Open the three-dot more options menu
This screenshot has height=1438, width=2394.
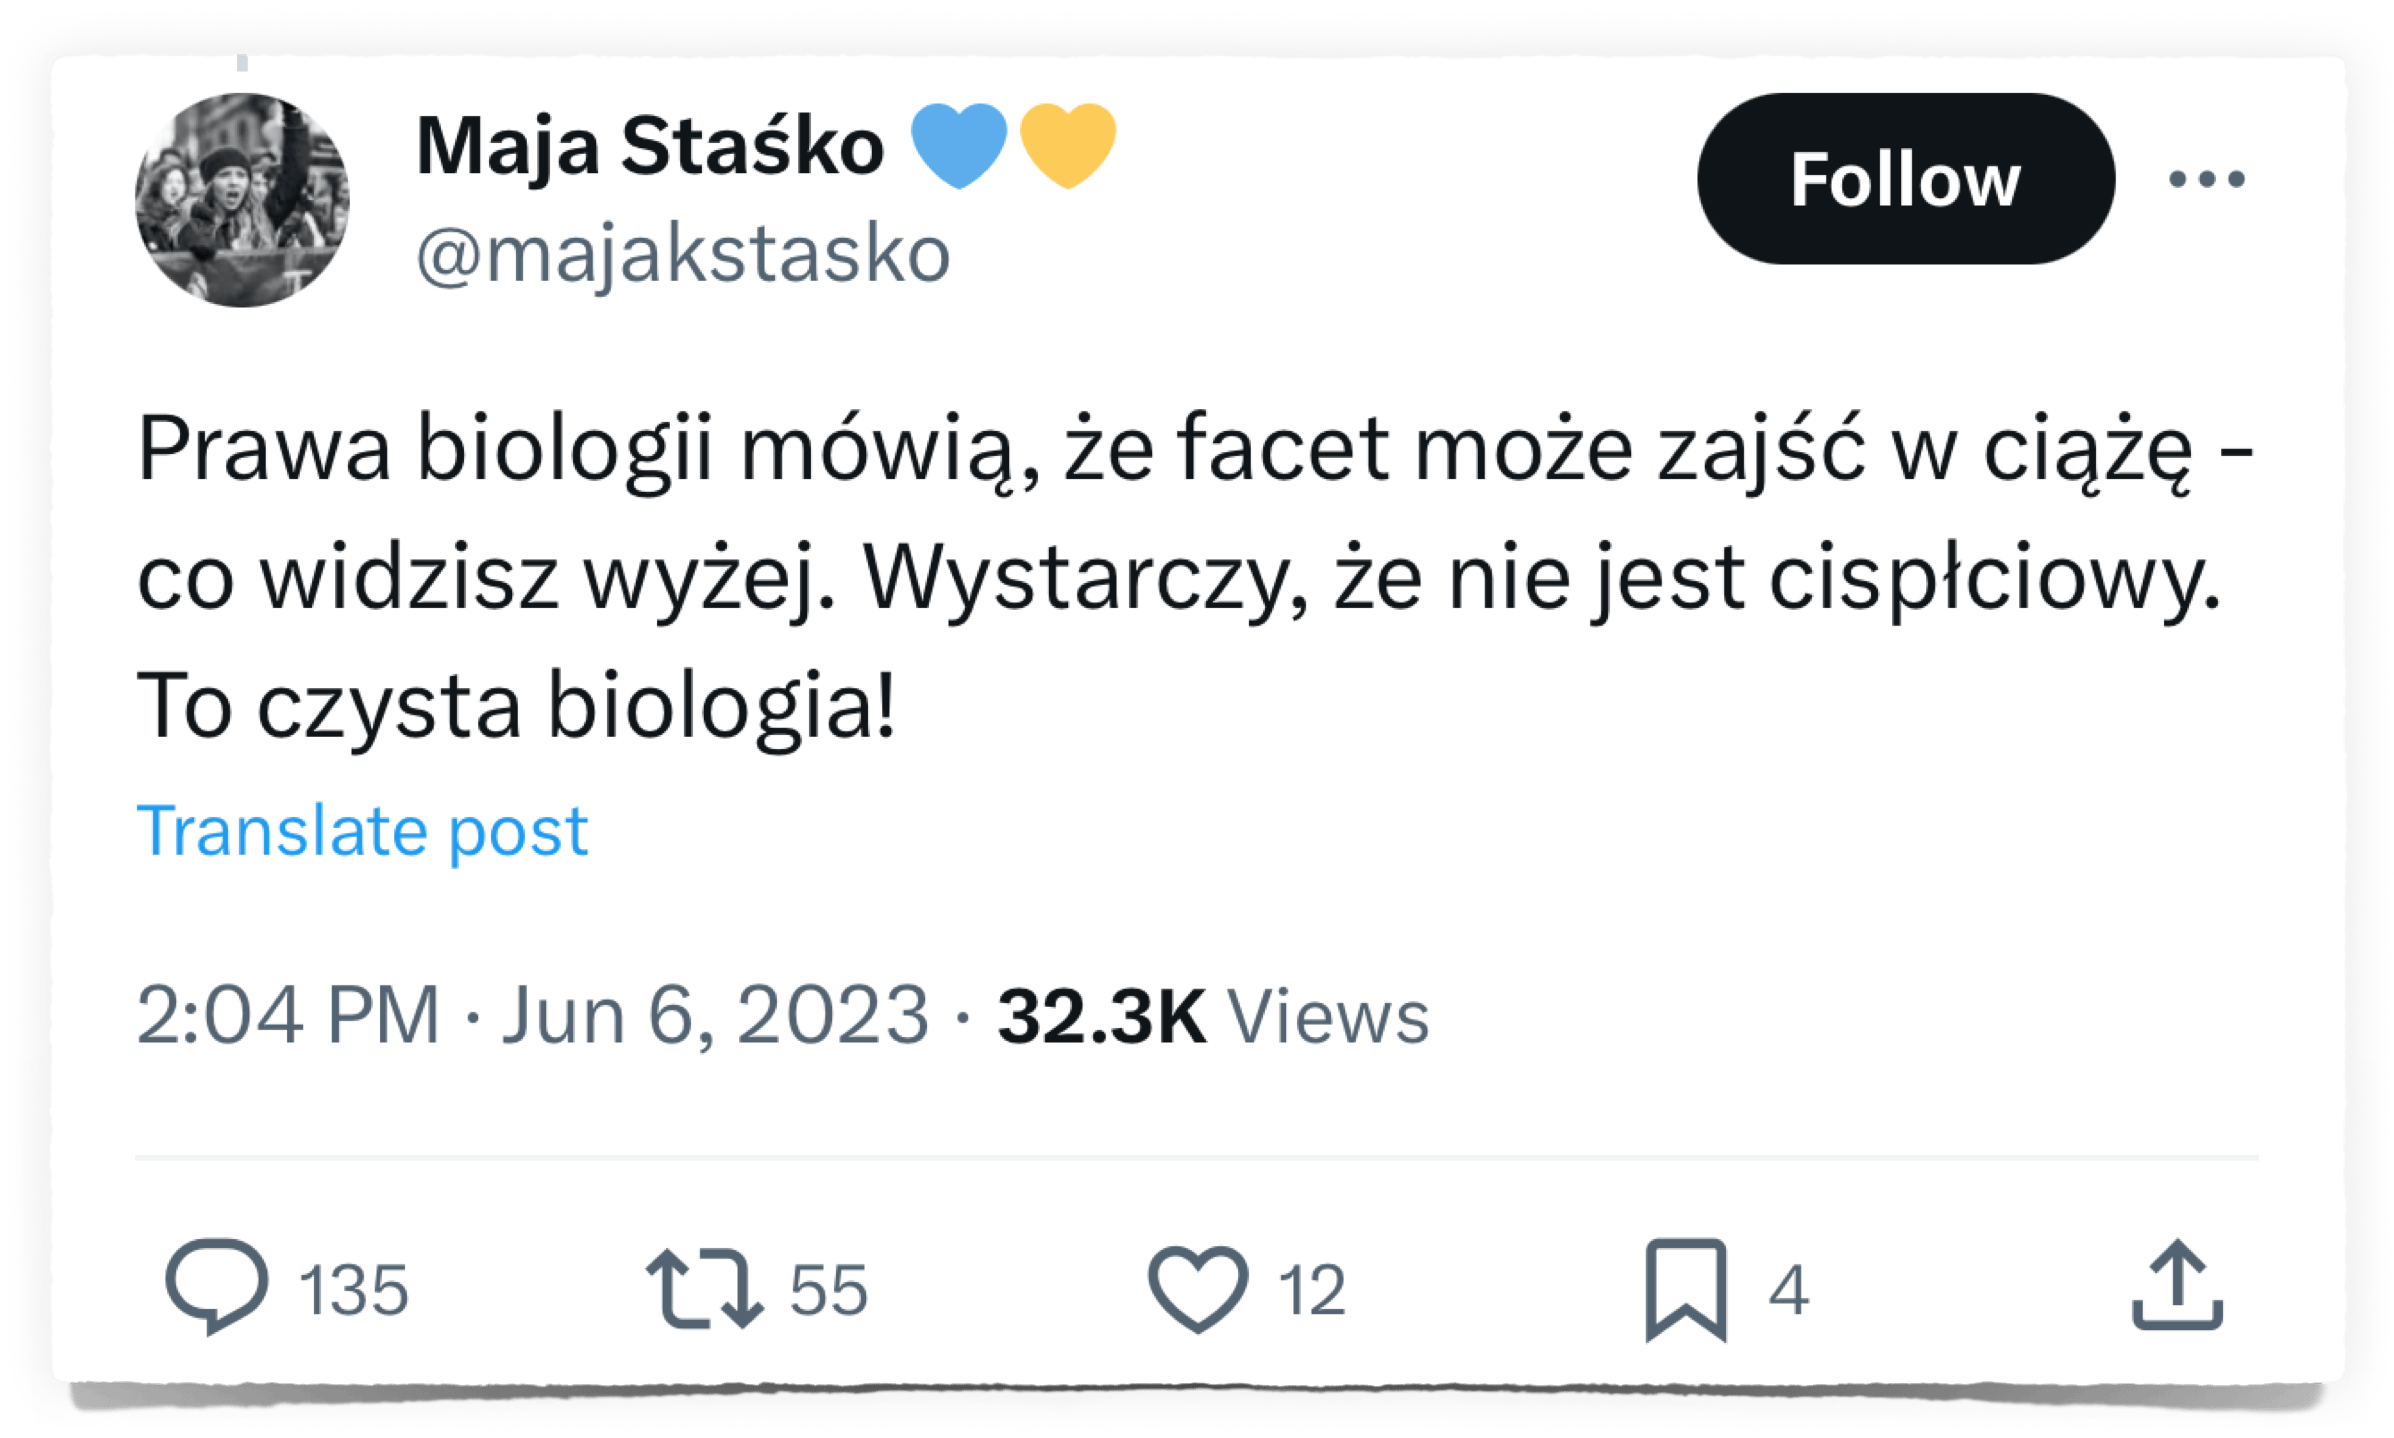pyautogui.click(x=2207, y=179)
